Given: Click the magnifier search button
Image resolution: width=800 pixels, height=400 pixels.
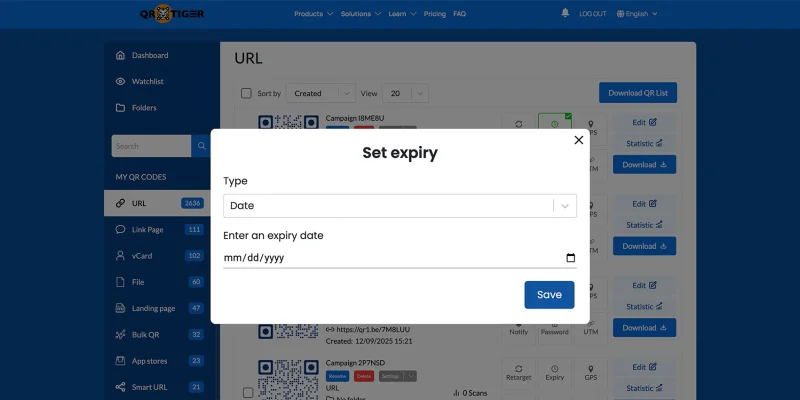Looking at the screenshot, I should (x=202, y=146).
